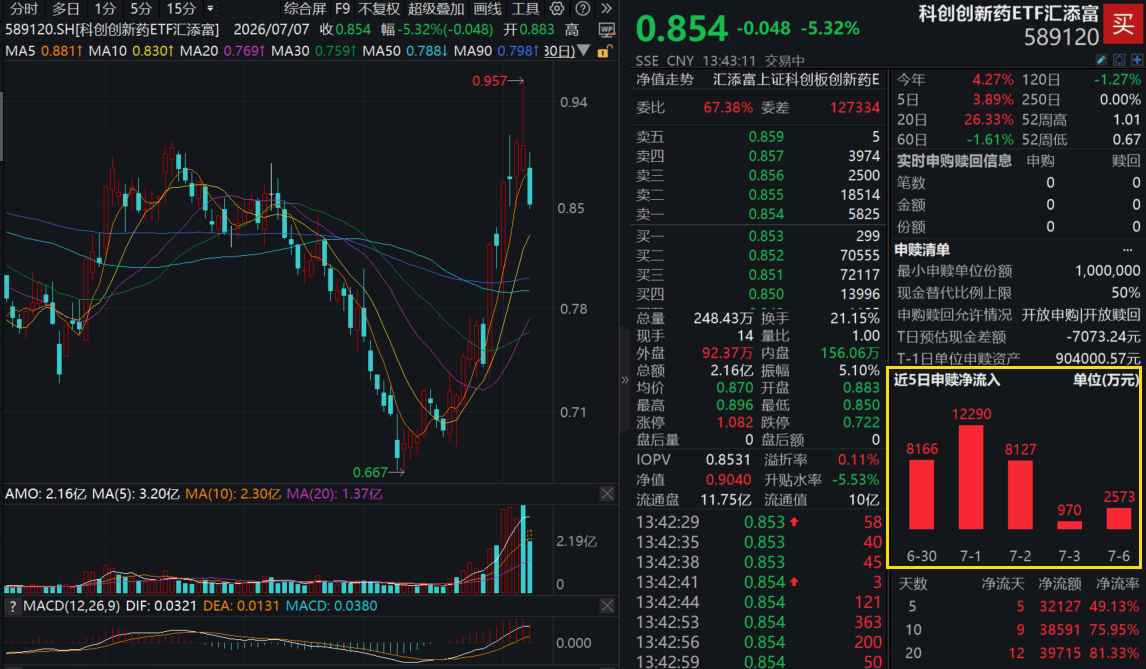Open the help question mark icon
The width and height of the screenshot is (1146, 669).
click(x=583, y=9)
